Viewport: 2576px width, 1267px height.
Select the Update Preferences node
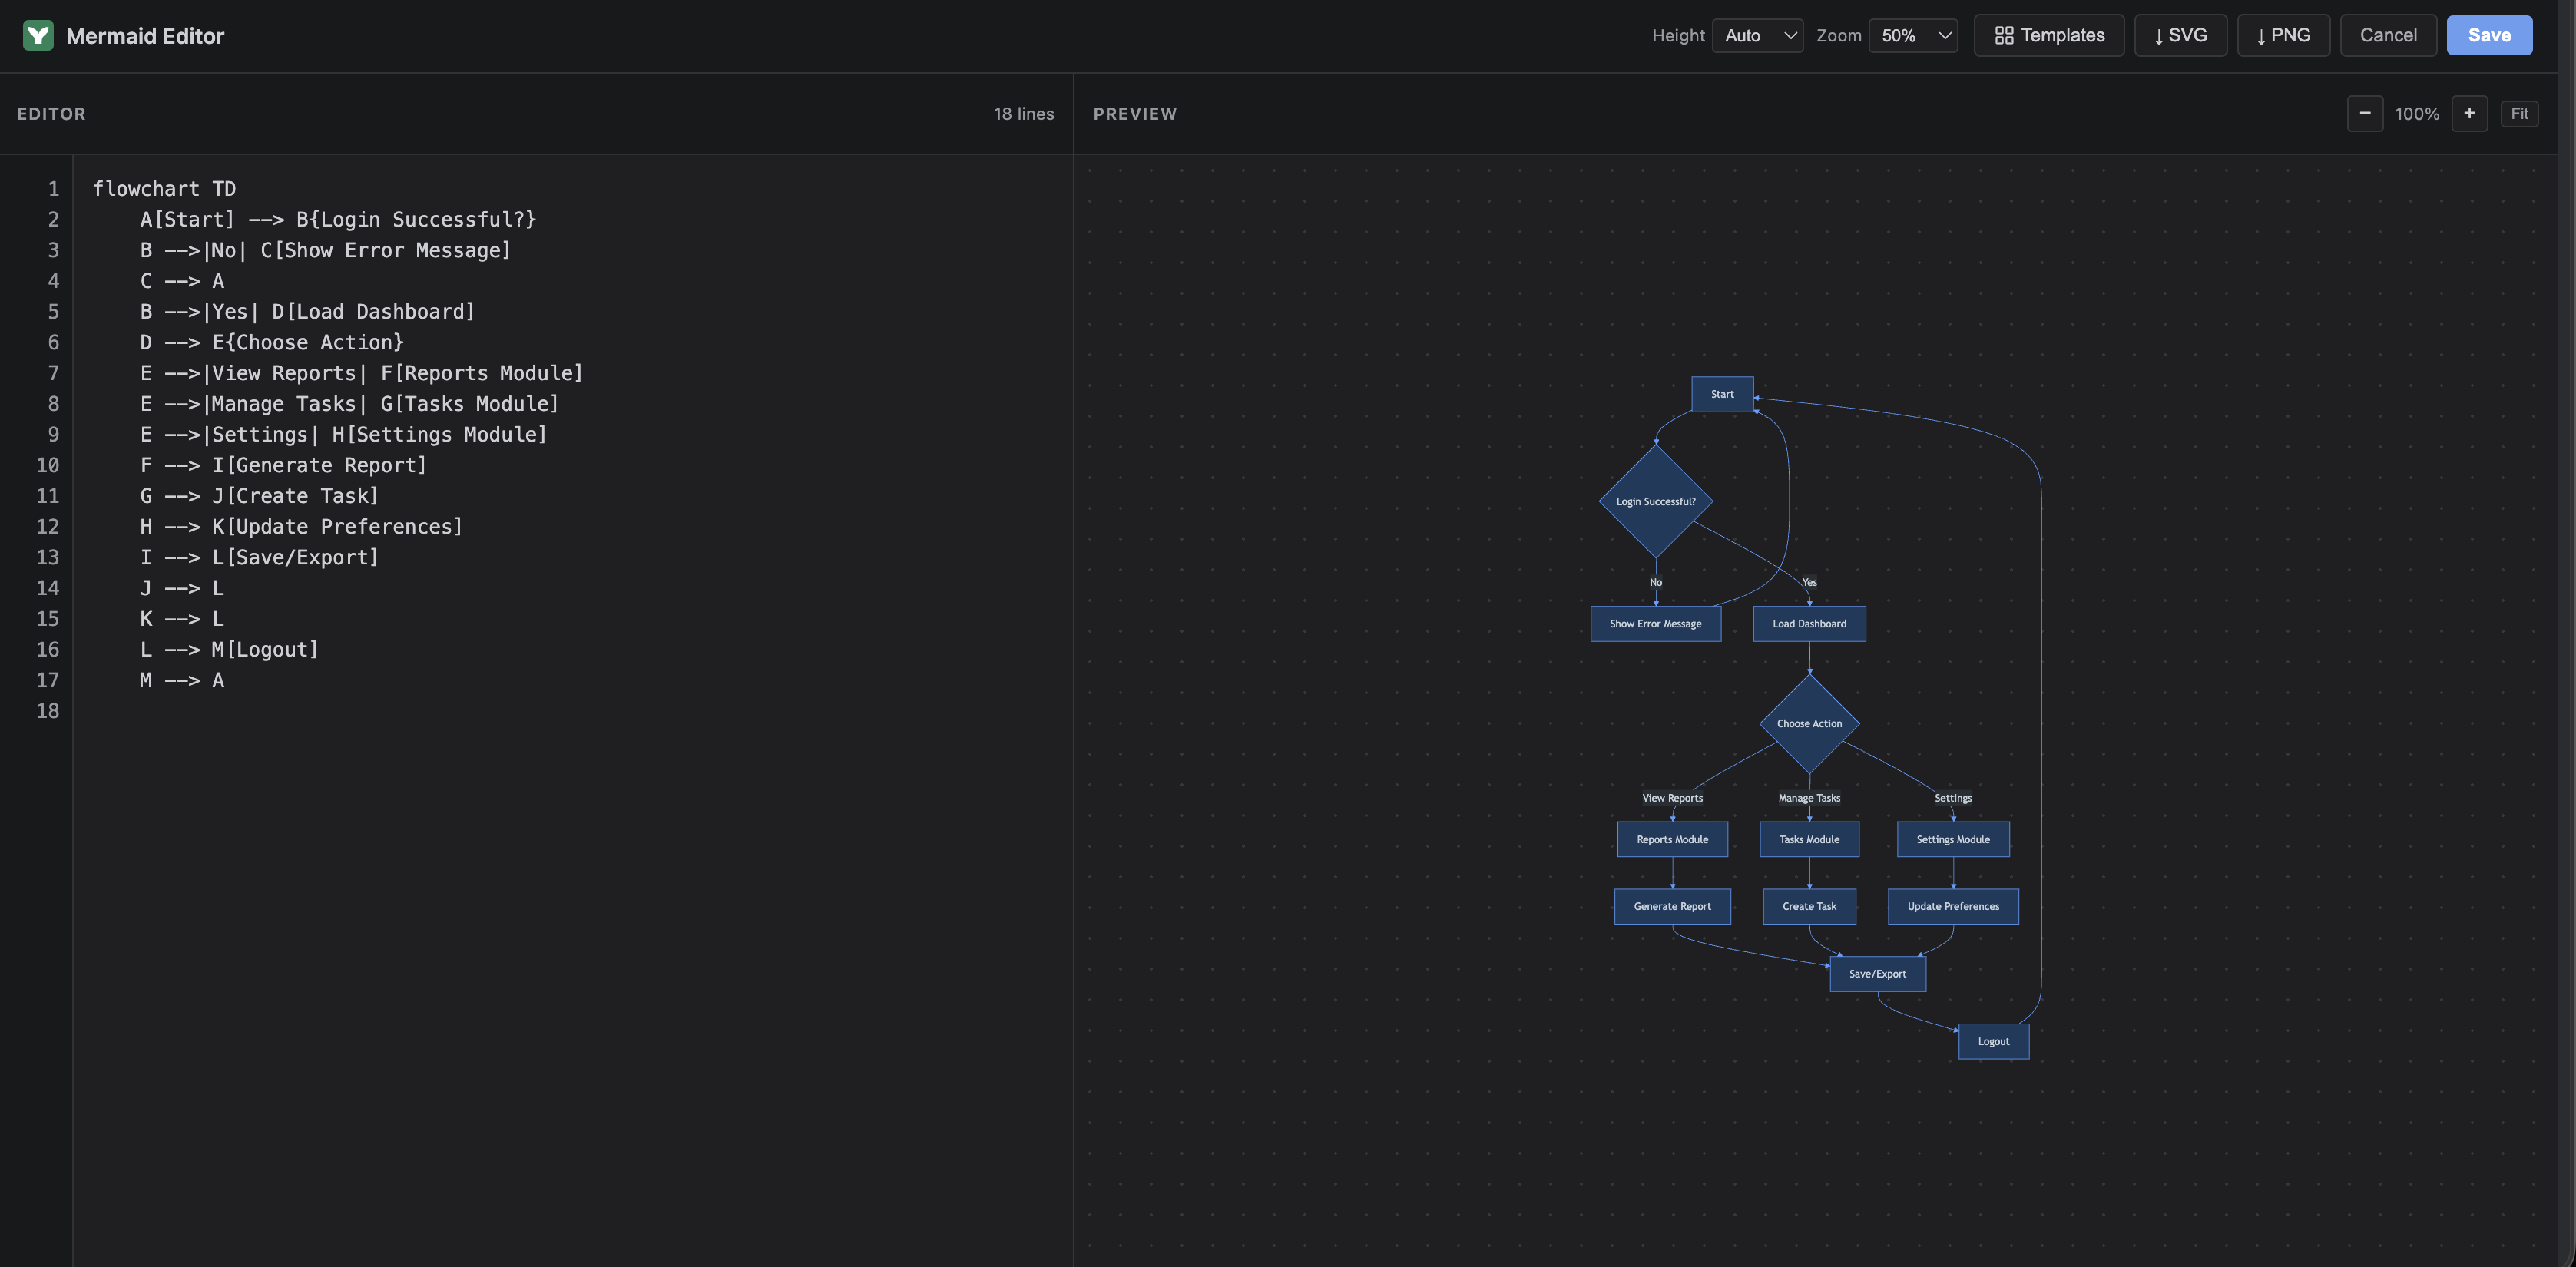point(1953,906)
